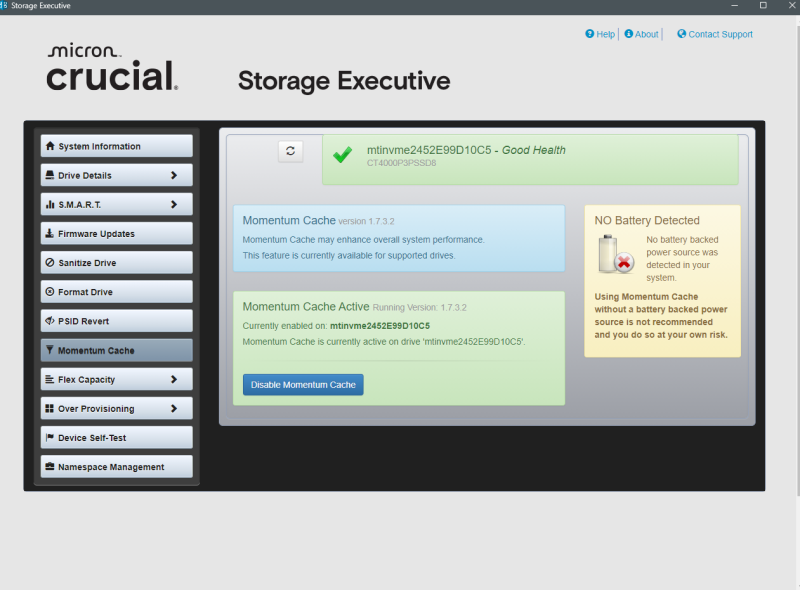Click the globe icon next to Contact Support
800x590 pixels.
coord(682,34)
